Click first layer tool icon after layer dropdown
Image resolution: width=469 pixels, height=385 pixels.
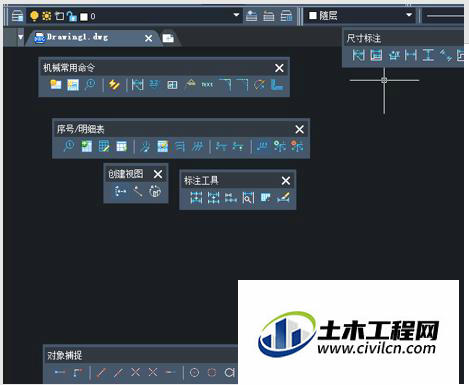[x=251, y=16]
